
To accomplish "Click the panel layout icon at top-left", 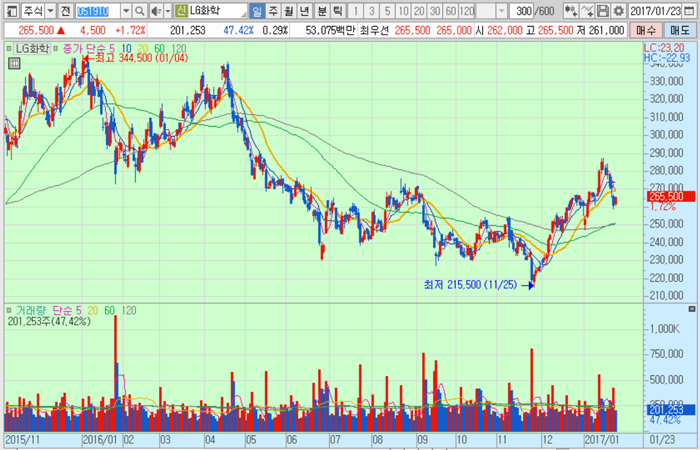I will pos(9,10).
